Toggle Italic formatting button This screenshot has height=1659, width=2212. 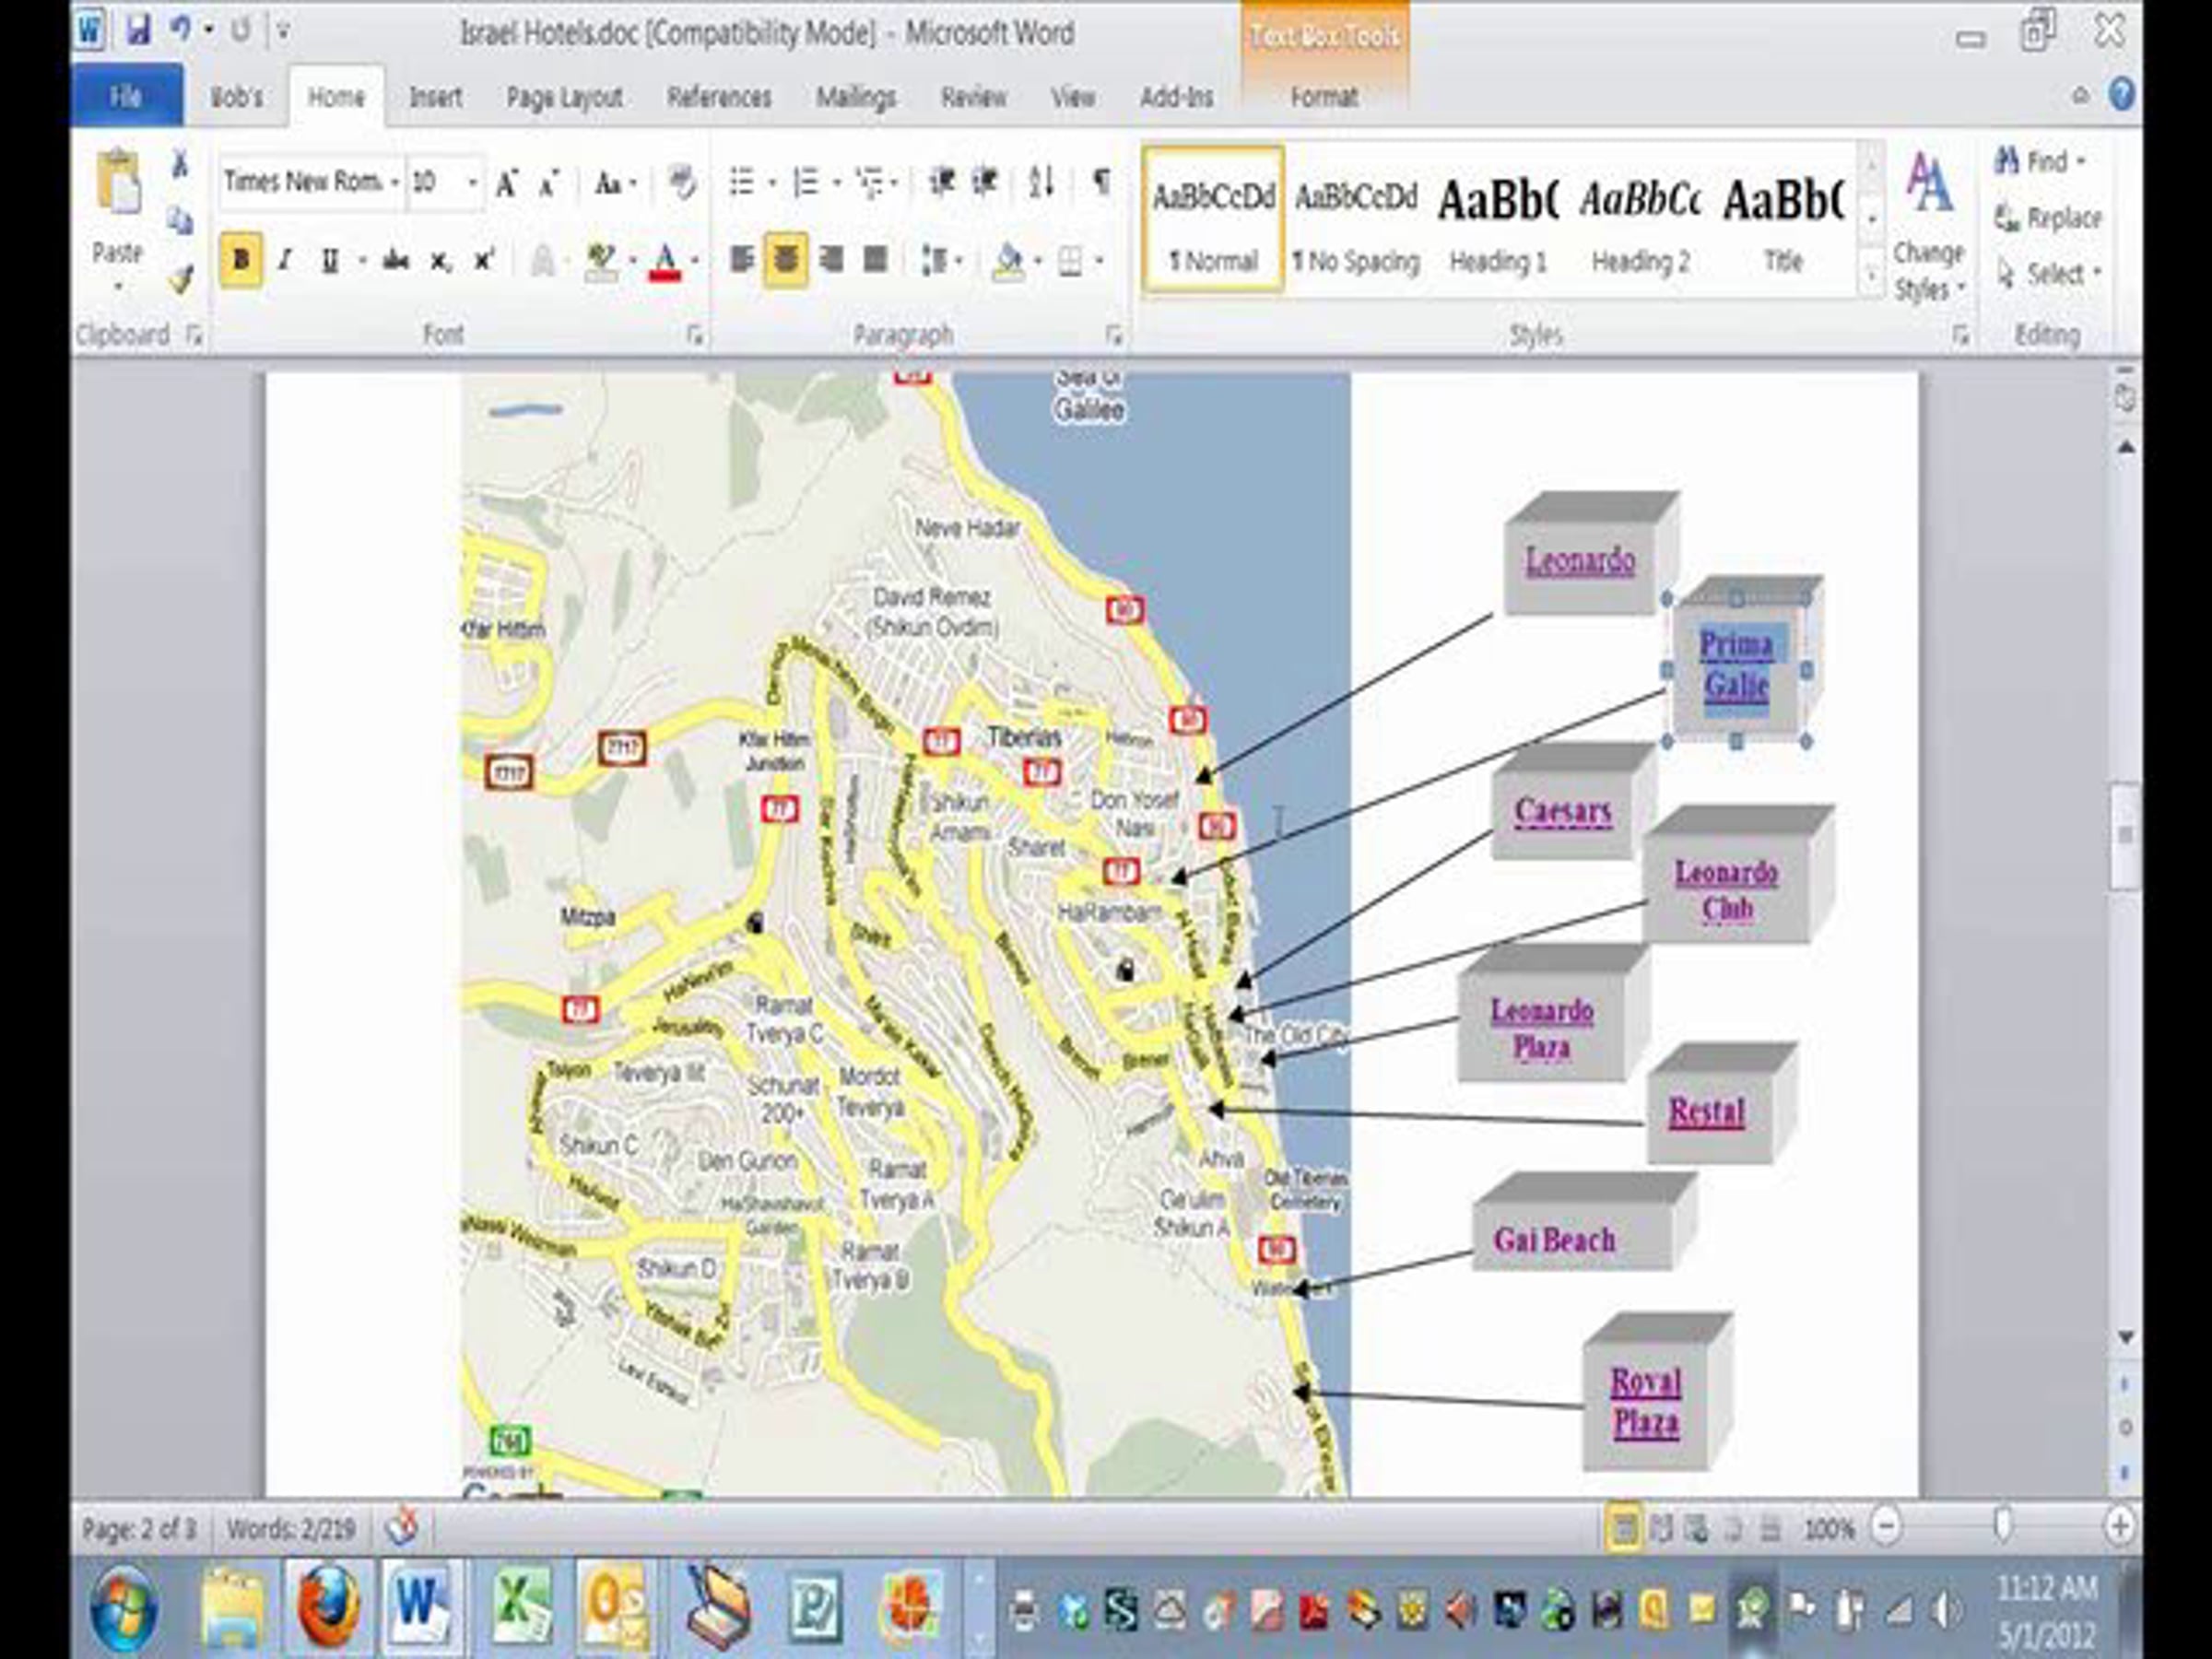(x=285, y=261)
